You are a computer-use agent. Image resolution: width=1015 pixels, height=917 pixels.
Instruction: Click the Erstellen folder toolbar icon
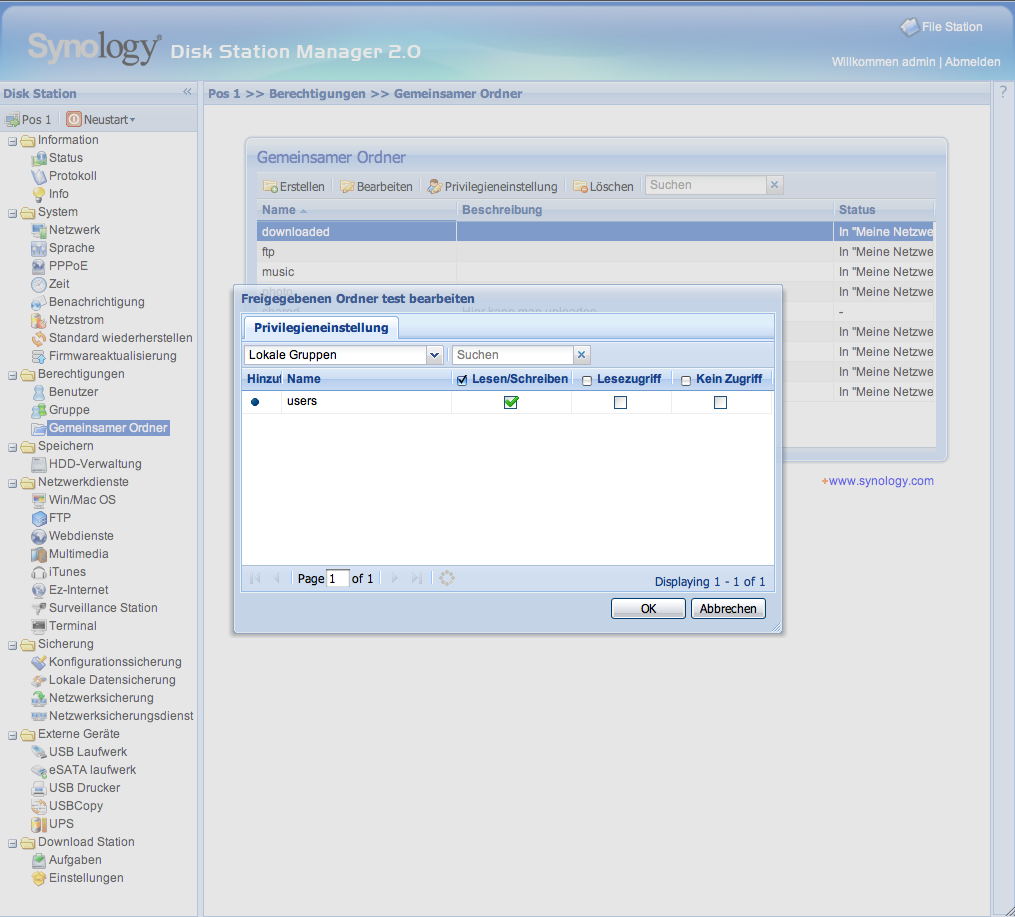tap(270, 186)
